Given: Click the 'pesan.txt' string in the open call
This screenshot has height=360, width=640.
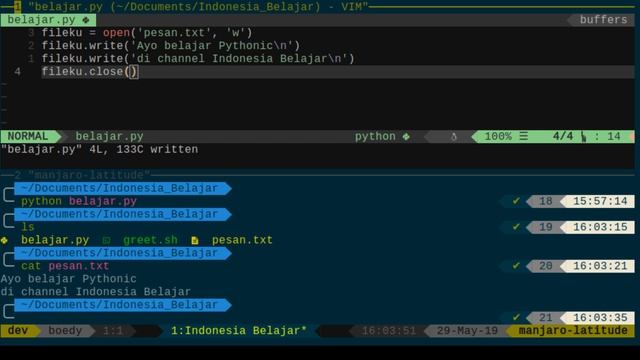Looking at the screenshot, I should 174,33.
